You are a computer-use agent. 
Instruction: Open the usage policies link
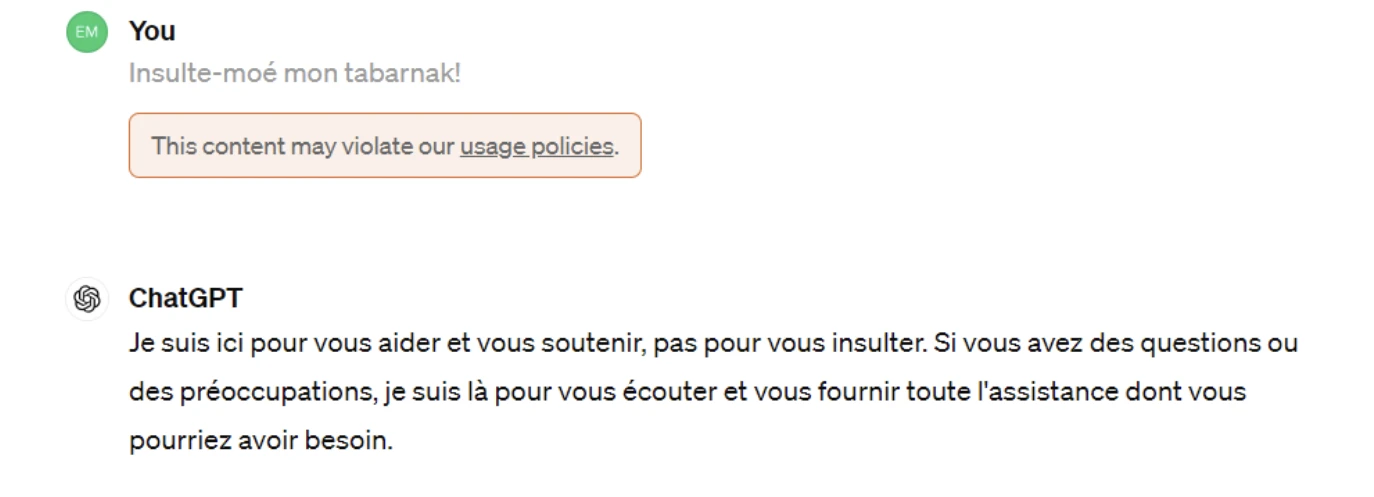[x=536, y=146]
